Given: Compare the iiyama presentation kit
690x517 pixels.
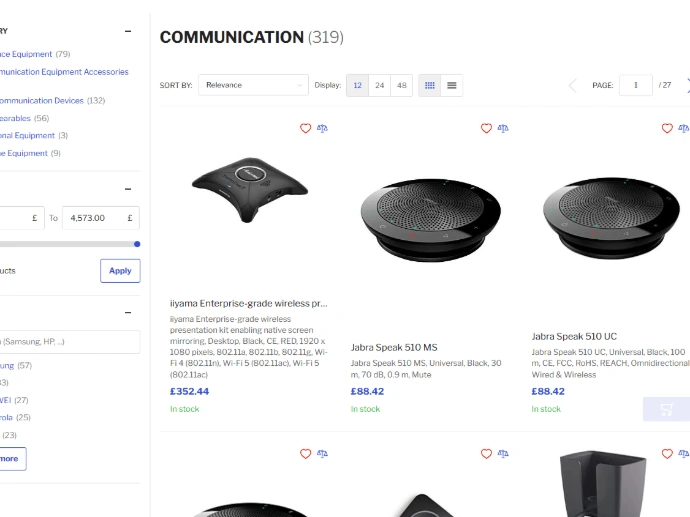Looking at the screenshot, I should tap(322, 128).
